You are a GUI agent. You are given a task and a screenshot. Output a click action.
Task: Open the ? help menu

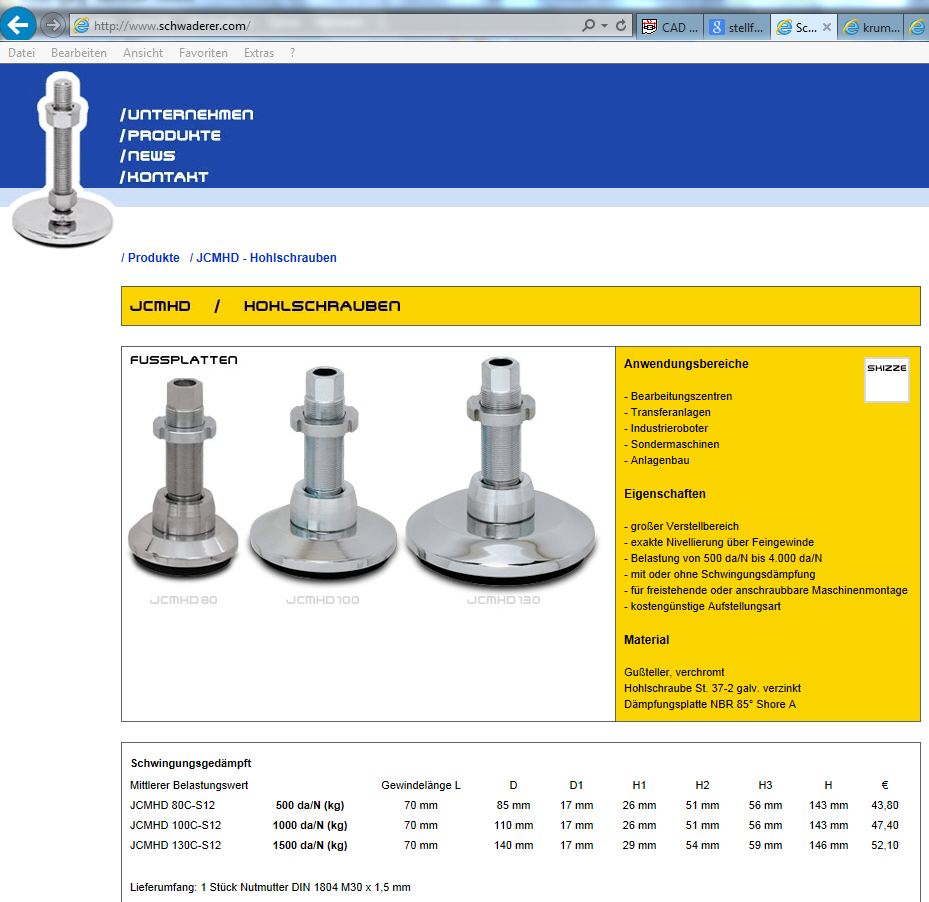point(293,53)
